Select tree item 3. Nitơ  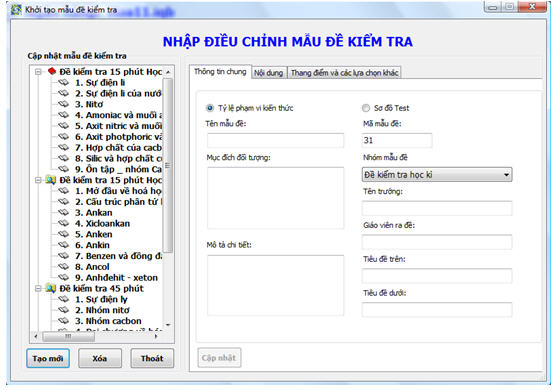pyautogui.click(x=89, y=104)
